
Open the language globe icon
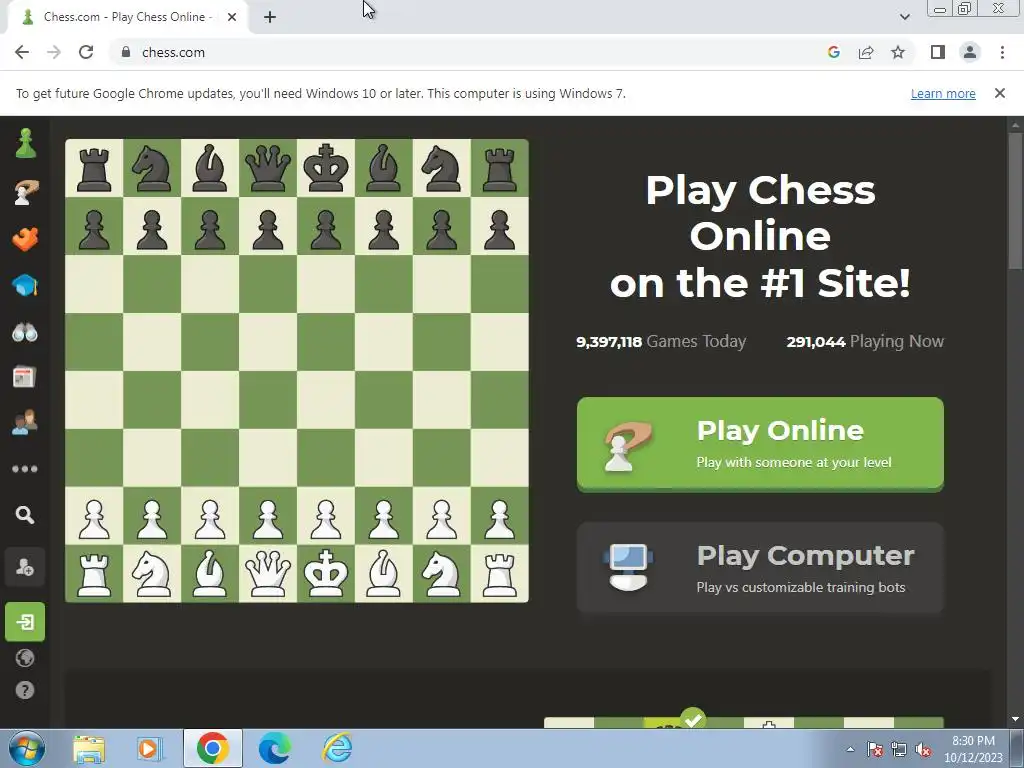click(x=25, y=658)
